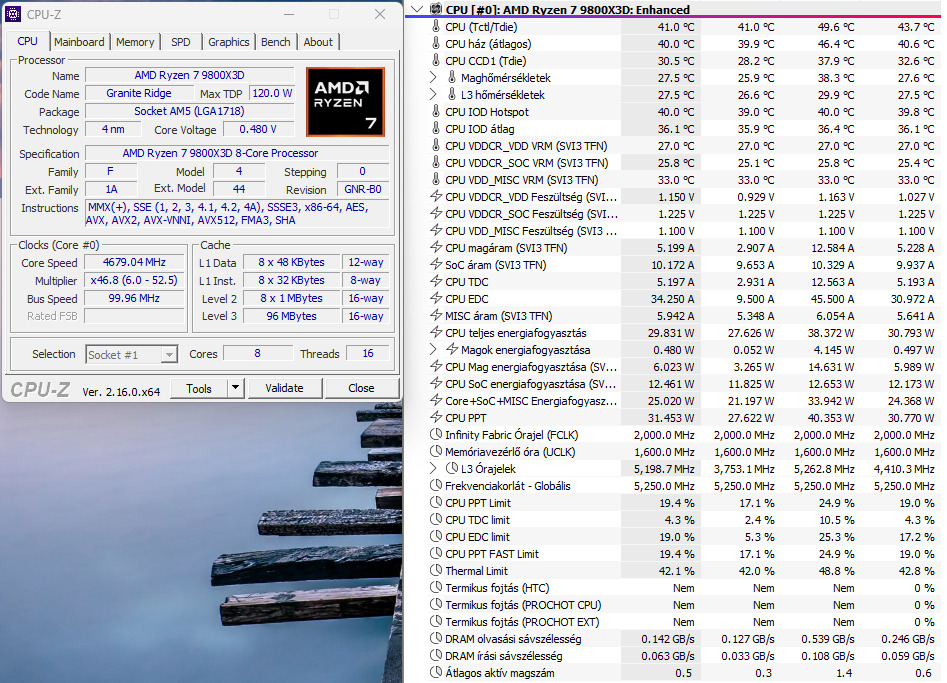Click lightning icon beside CPU VDDCR_VDD Feszültség

coord(435,196)
